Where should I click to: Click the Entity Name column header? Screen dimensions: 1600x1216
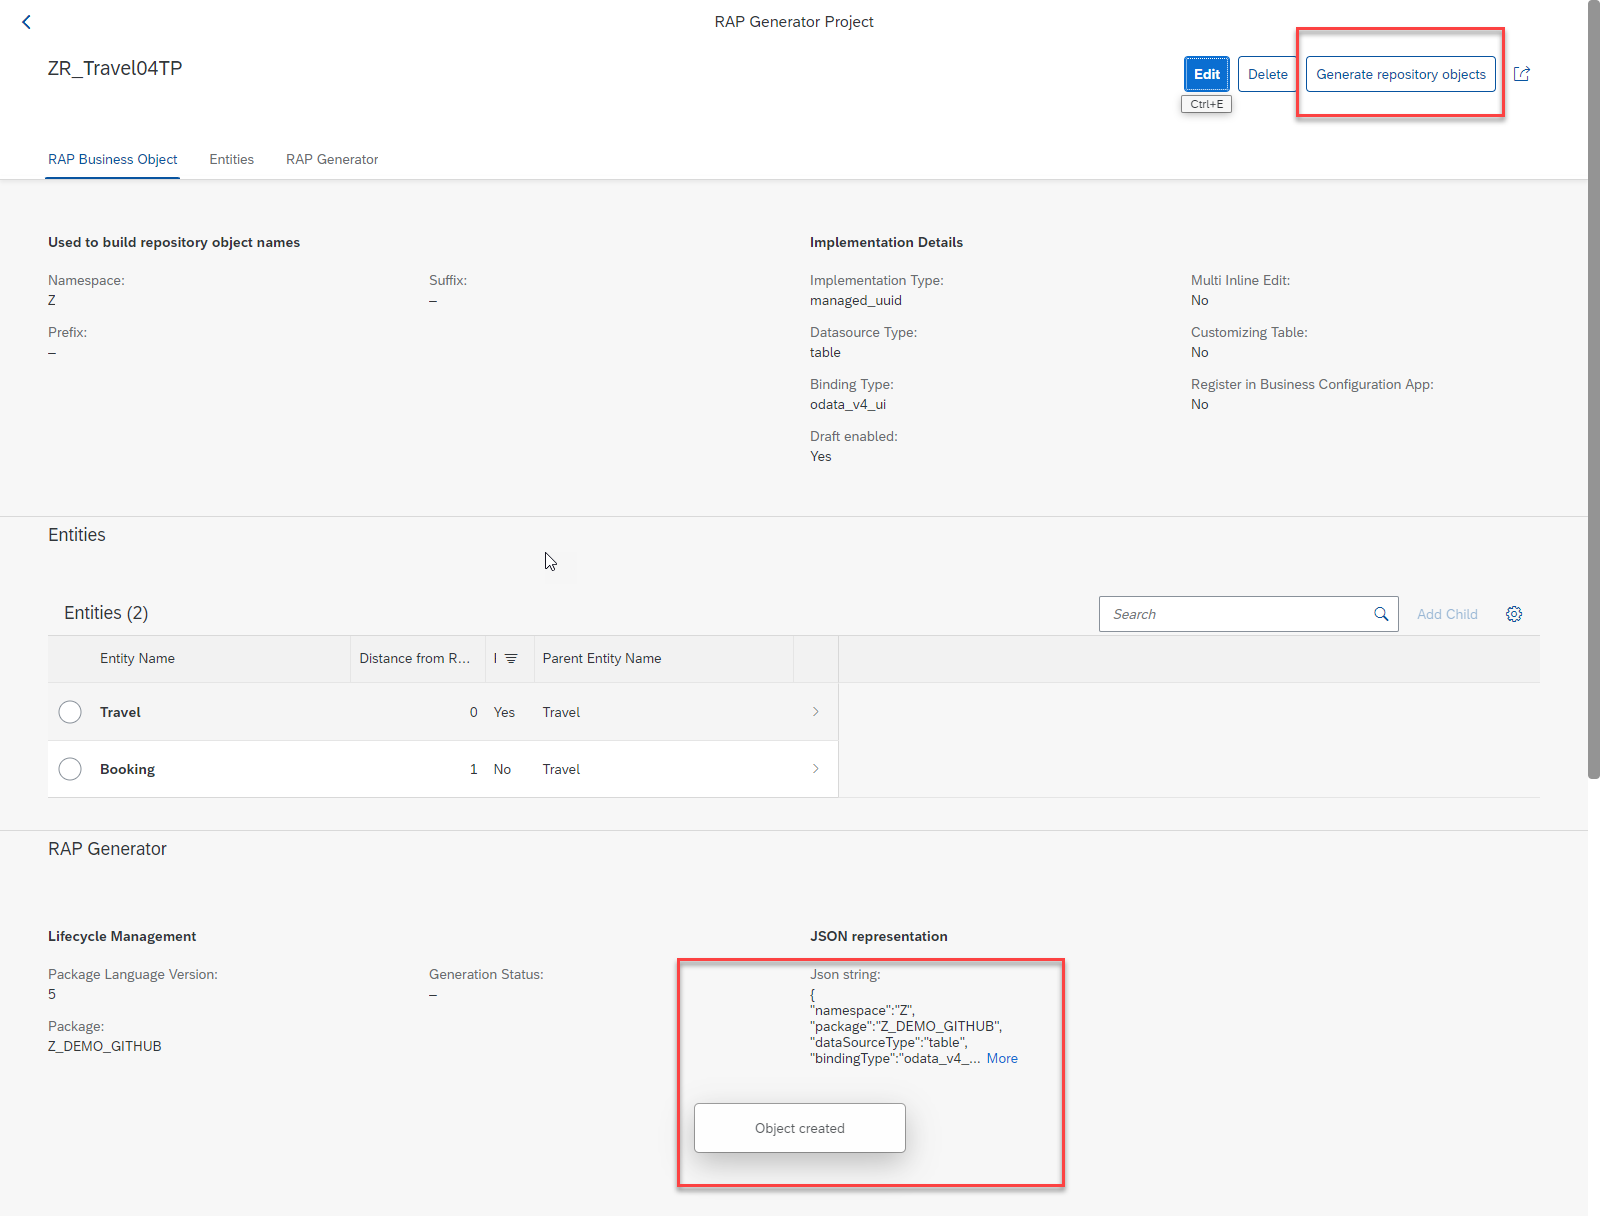138,659
